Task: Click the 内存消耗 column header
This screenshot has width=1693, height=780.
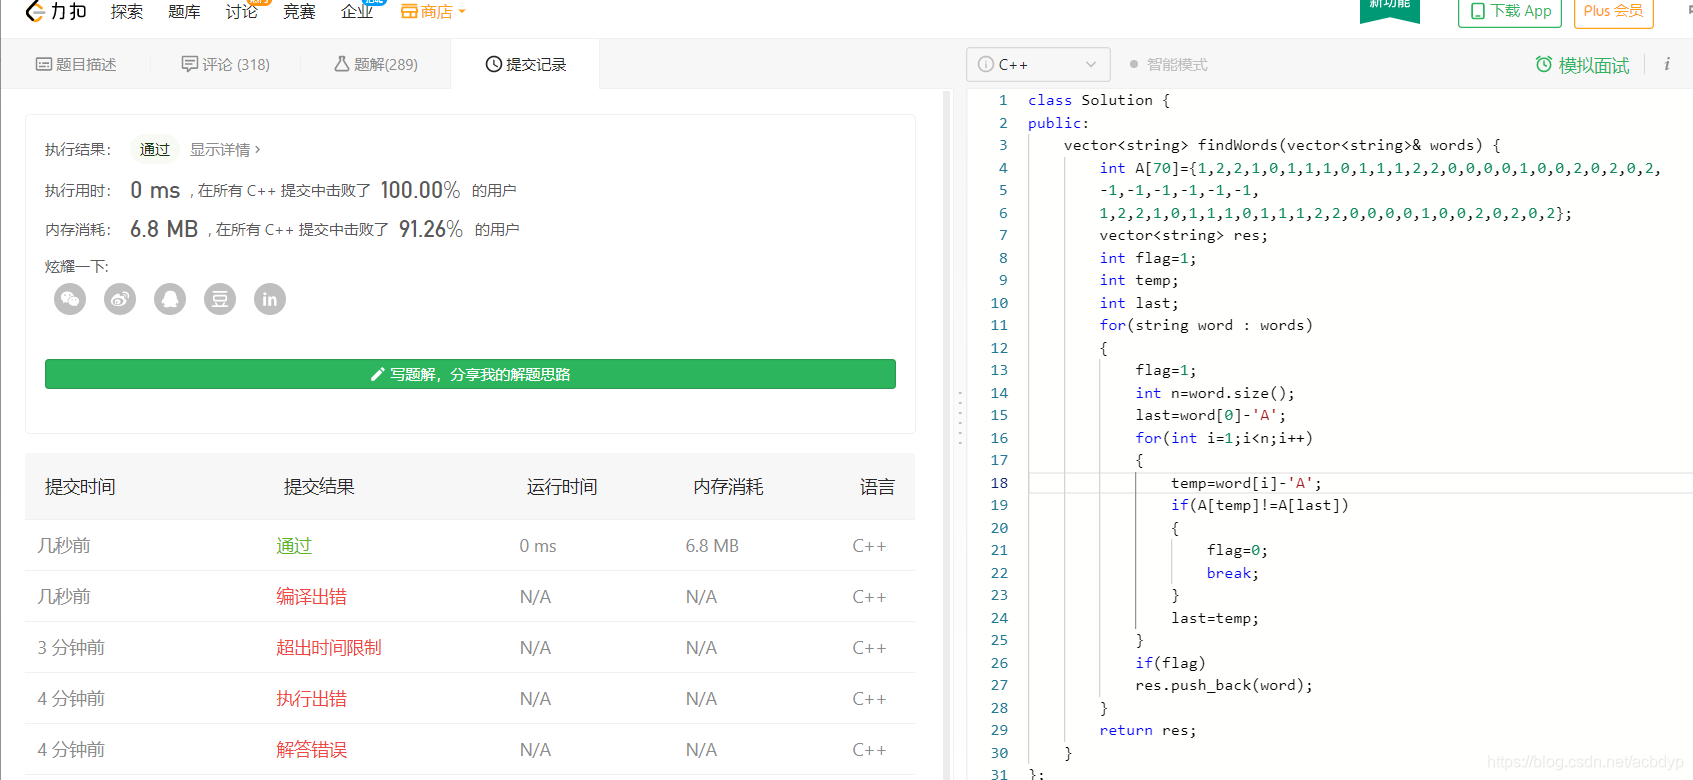Action: tap(728, 487)
